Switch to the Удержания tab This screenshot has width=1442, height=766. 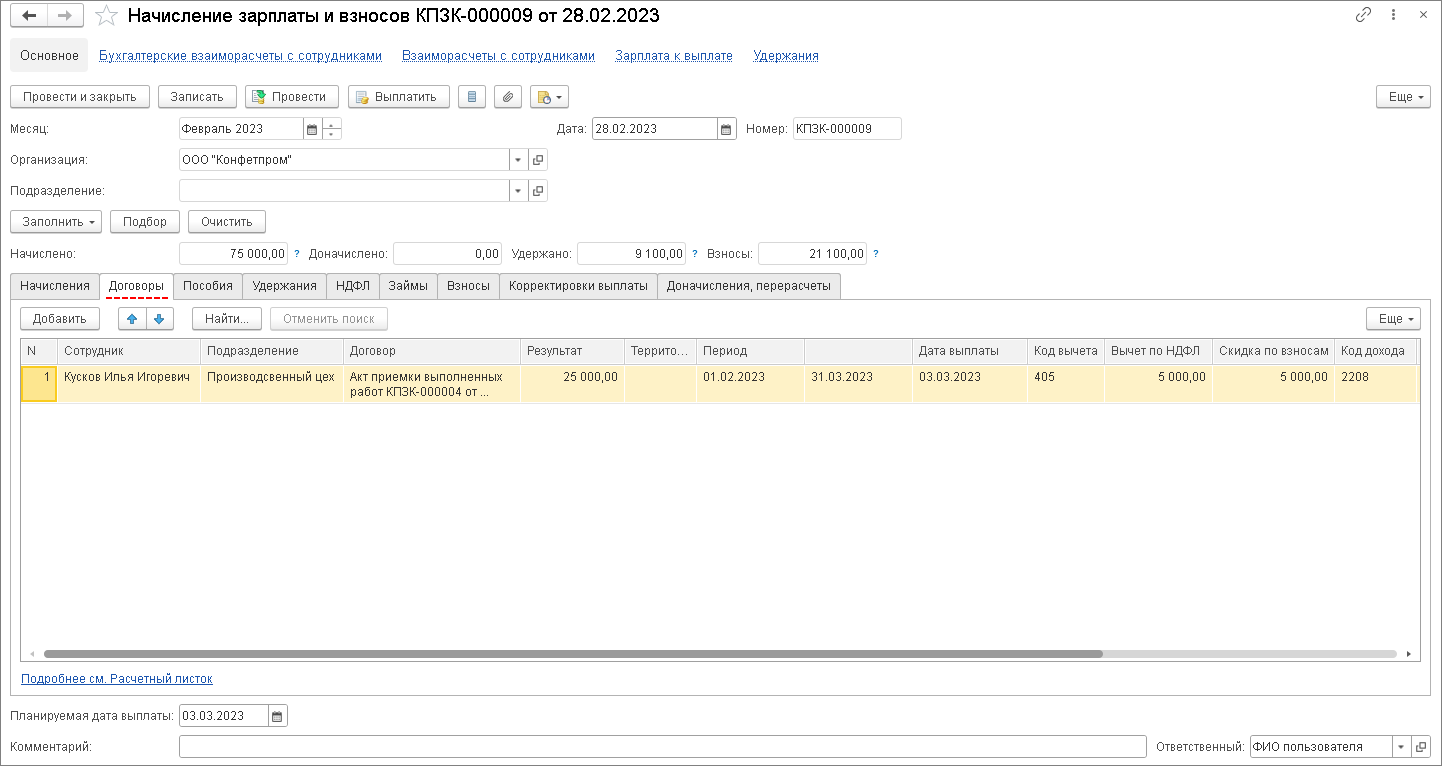(x=285, y=286)
